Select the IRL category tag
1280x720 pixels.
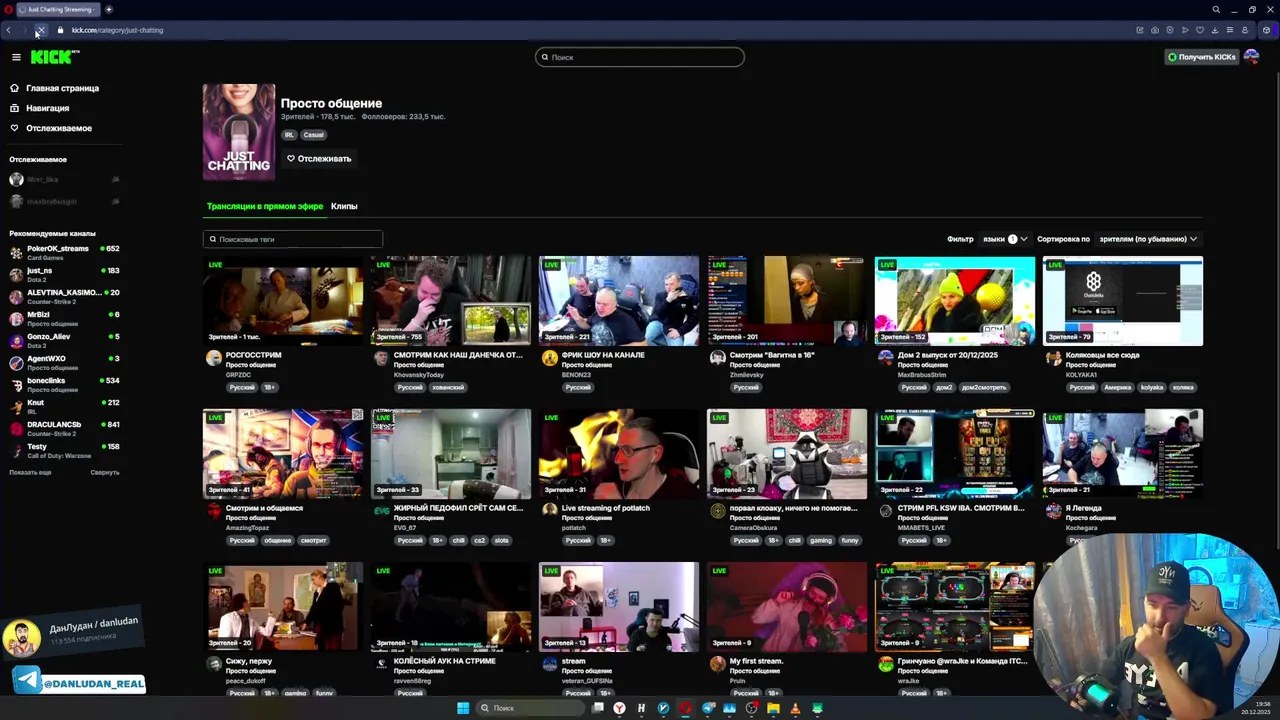289,135
